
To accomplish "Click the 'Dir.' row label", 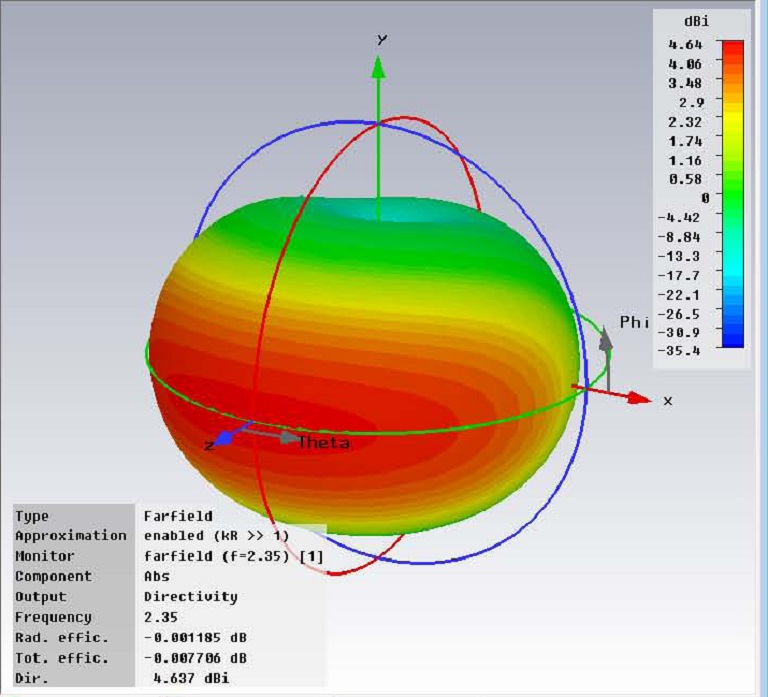I will tap(32, 678).
